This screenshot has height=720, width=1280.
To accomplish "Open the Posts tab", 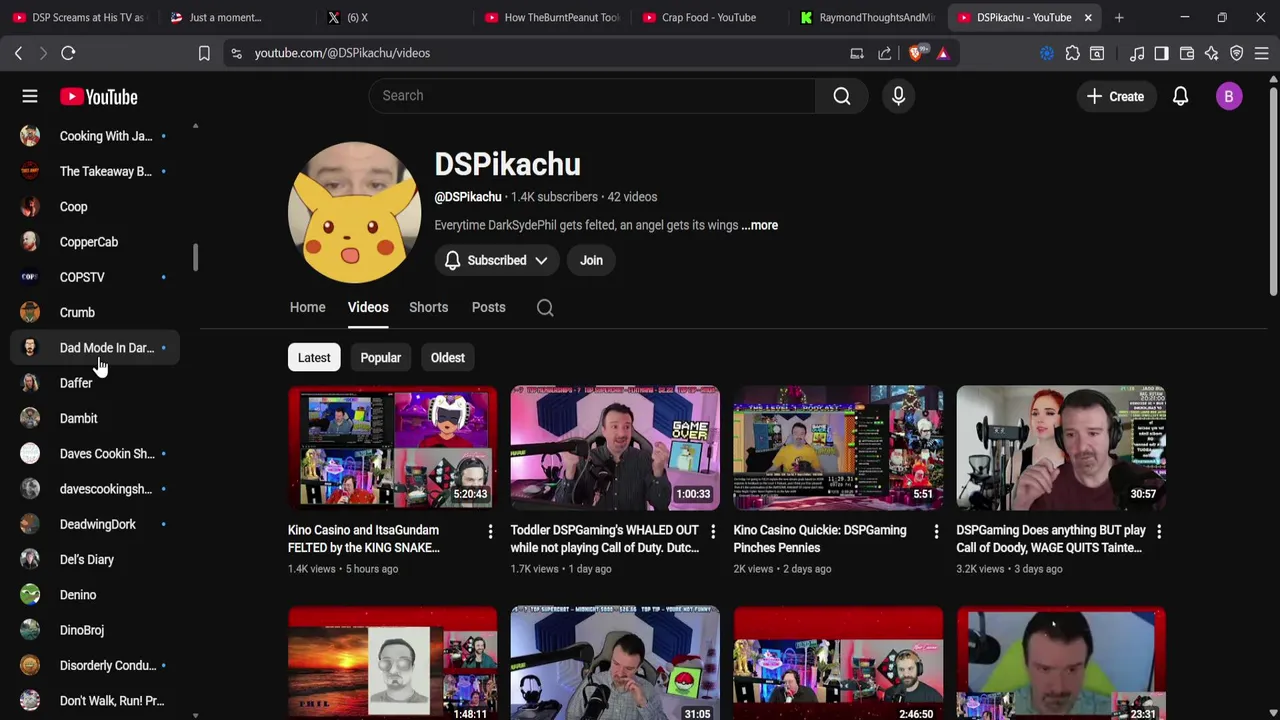I will 488,307.
